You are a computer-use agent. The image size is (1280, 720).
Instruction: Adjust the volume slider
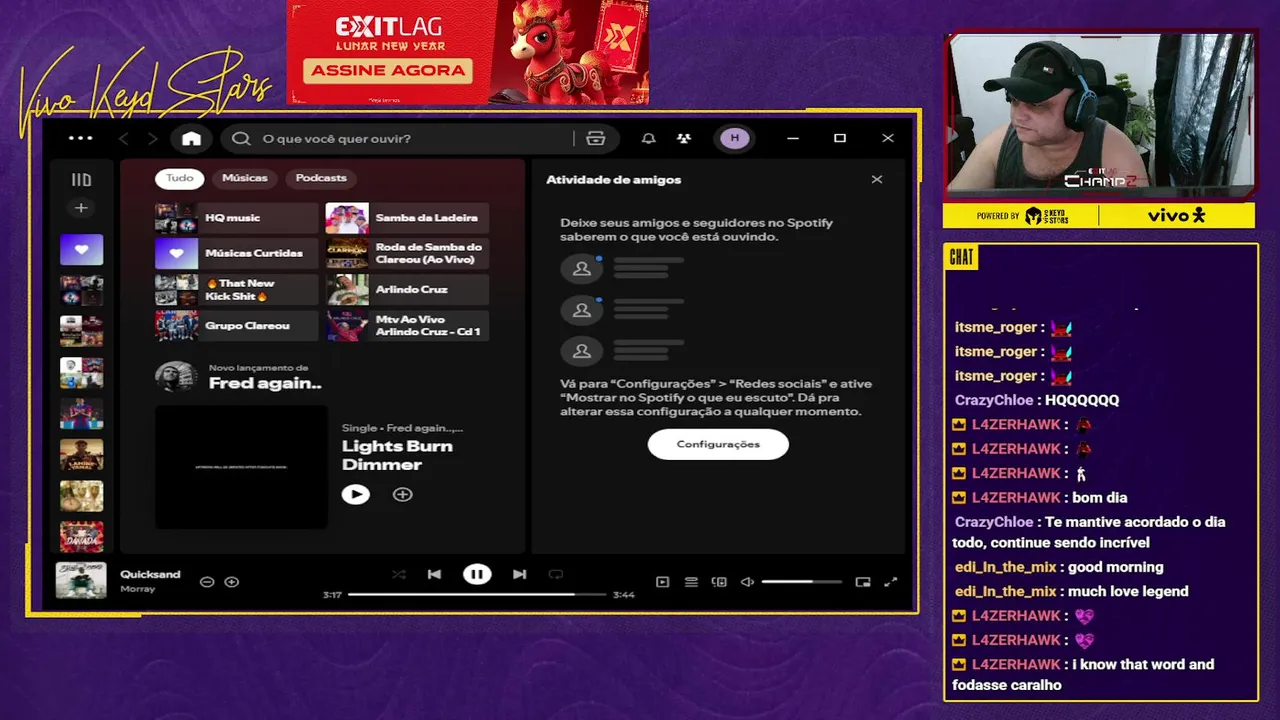click(801, 582)
